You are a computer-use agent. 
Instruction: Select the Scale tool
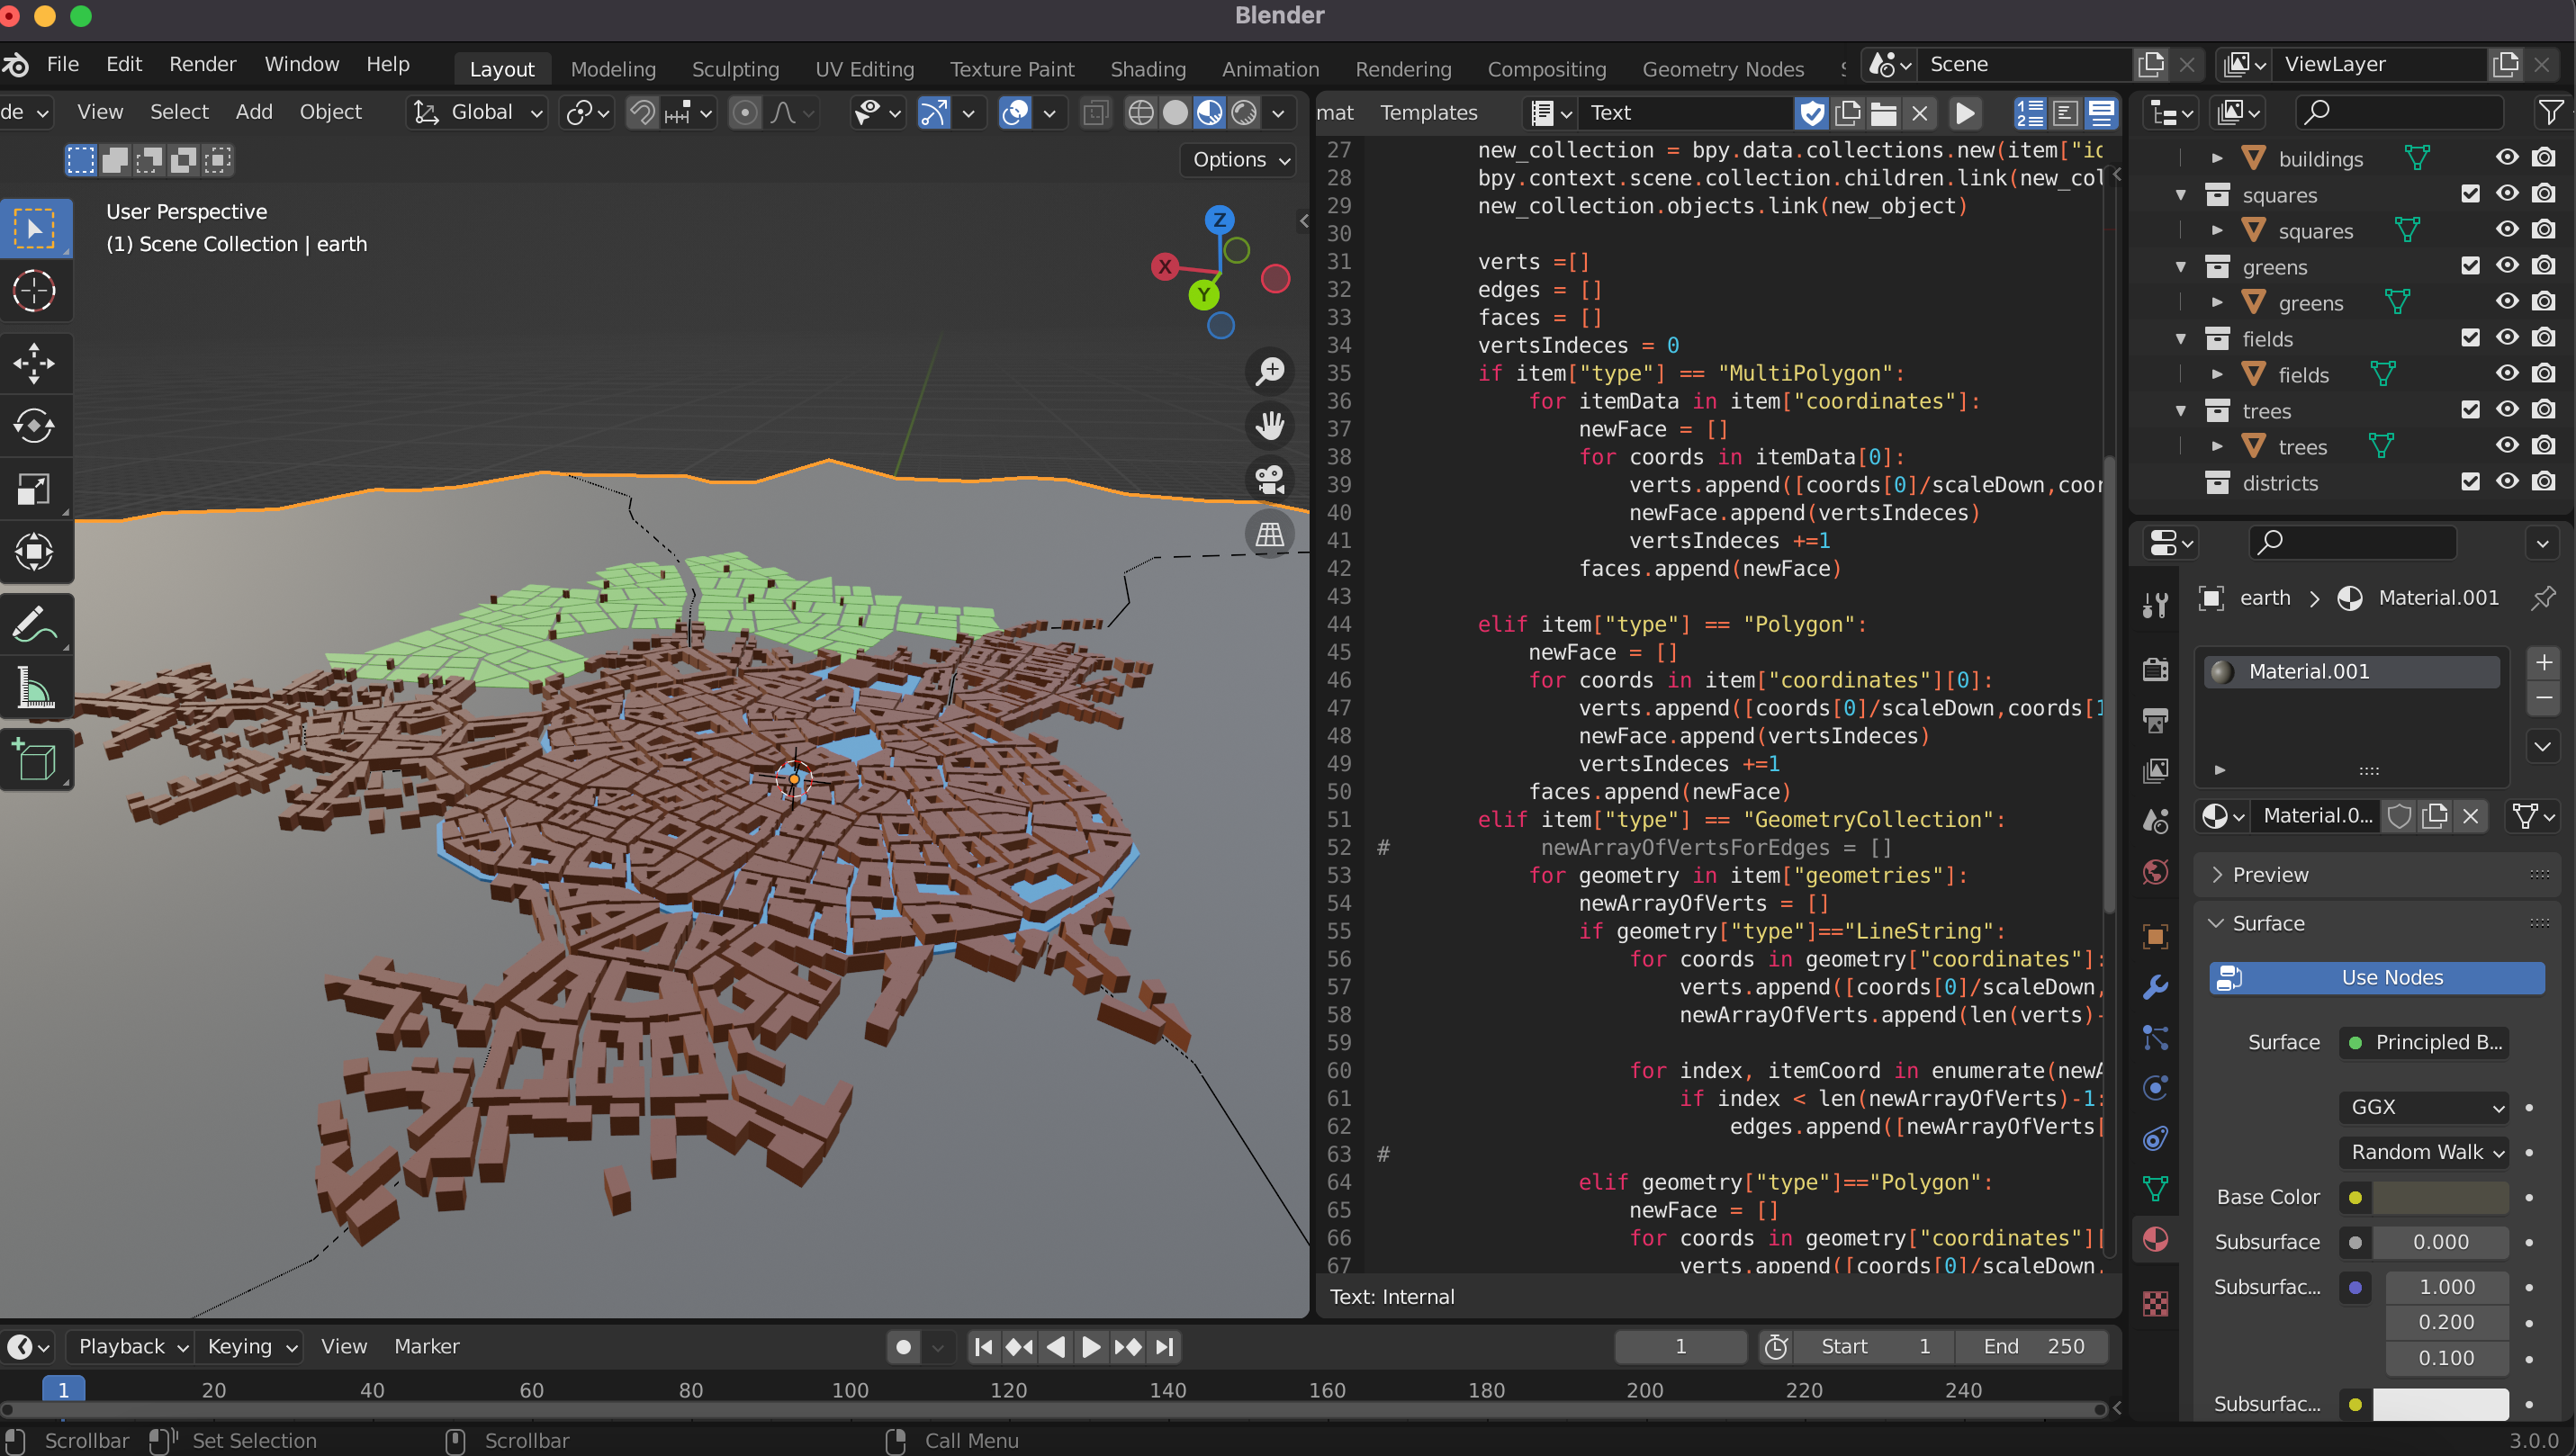pyautogui.click(x=36, y=489)
